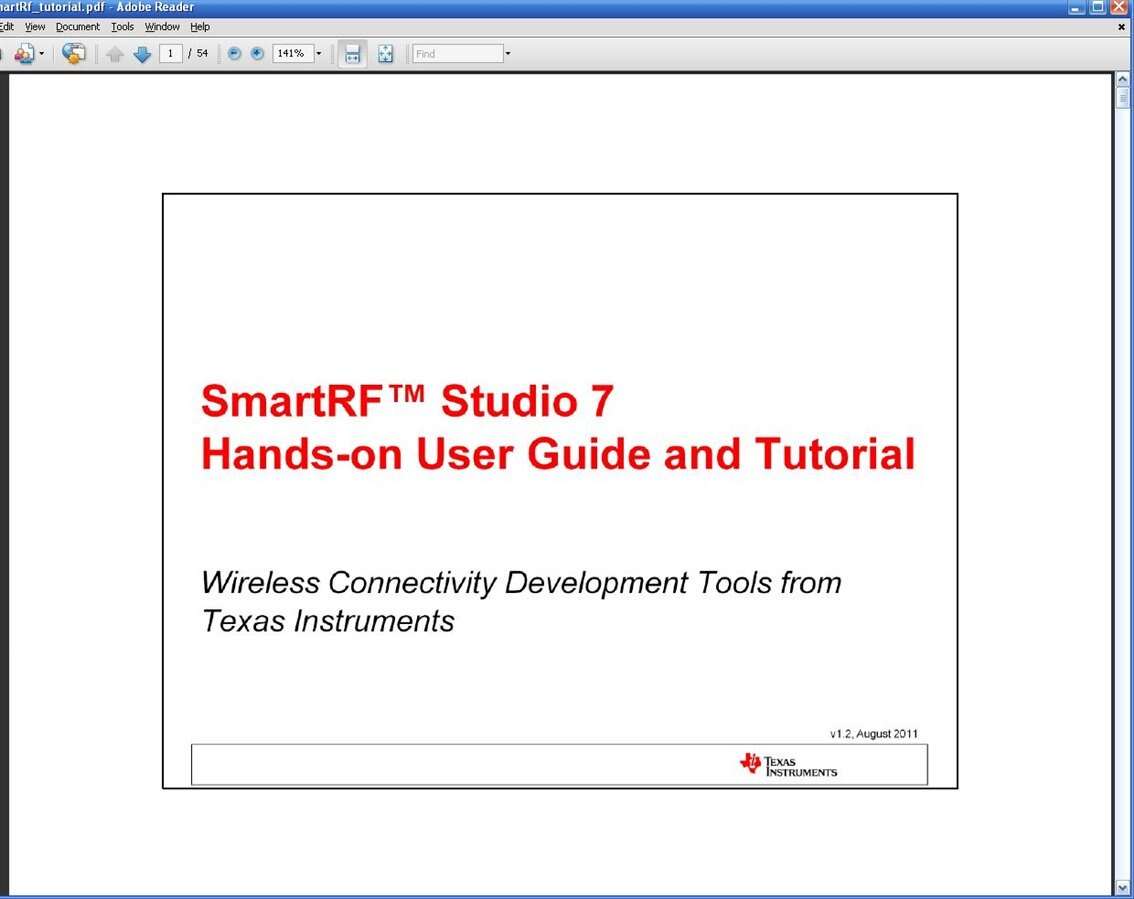1134x899 pixels.
Task: Click 'Hands-on User Guide and Tutorial' heading
Action: click(558, 453)
